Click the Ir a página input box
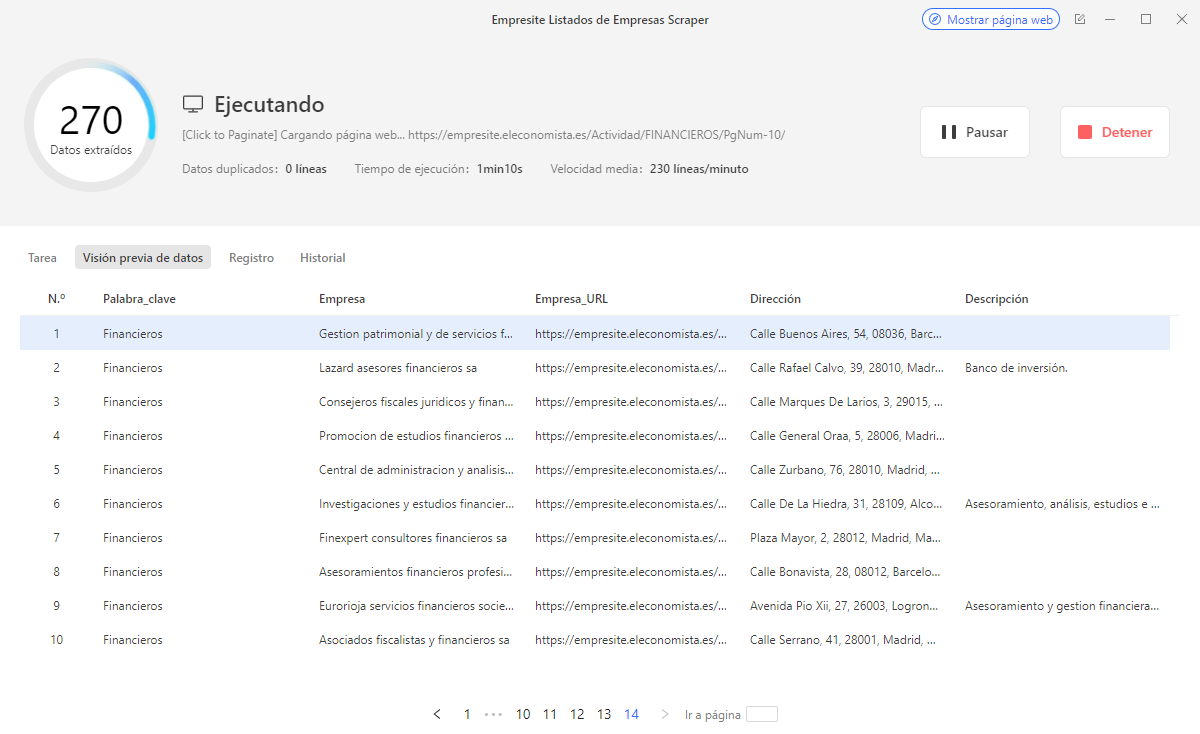Image resolution: width=1200 pixels, height=734 pixels. [762, 714]
